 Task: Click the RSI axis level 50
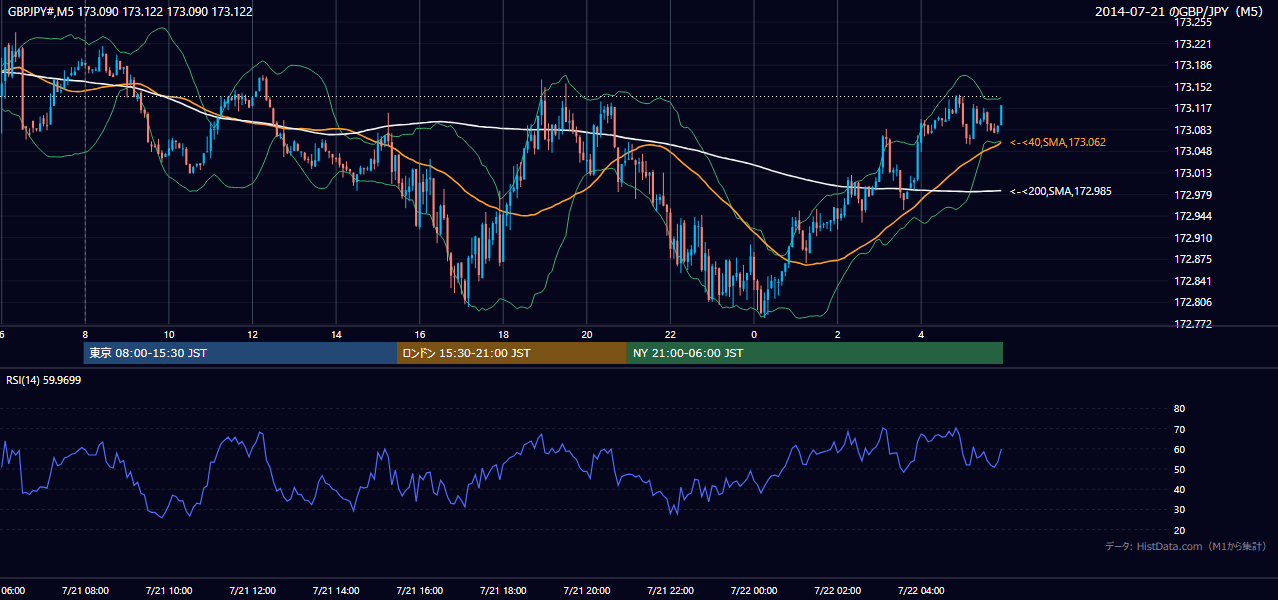point(1179,470)
